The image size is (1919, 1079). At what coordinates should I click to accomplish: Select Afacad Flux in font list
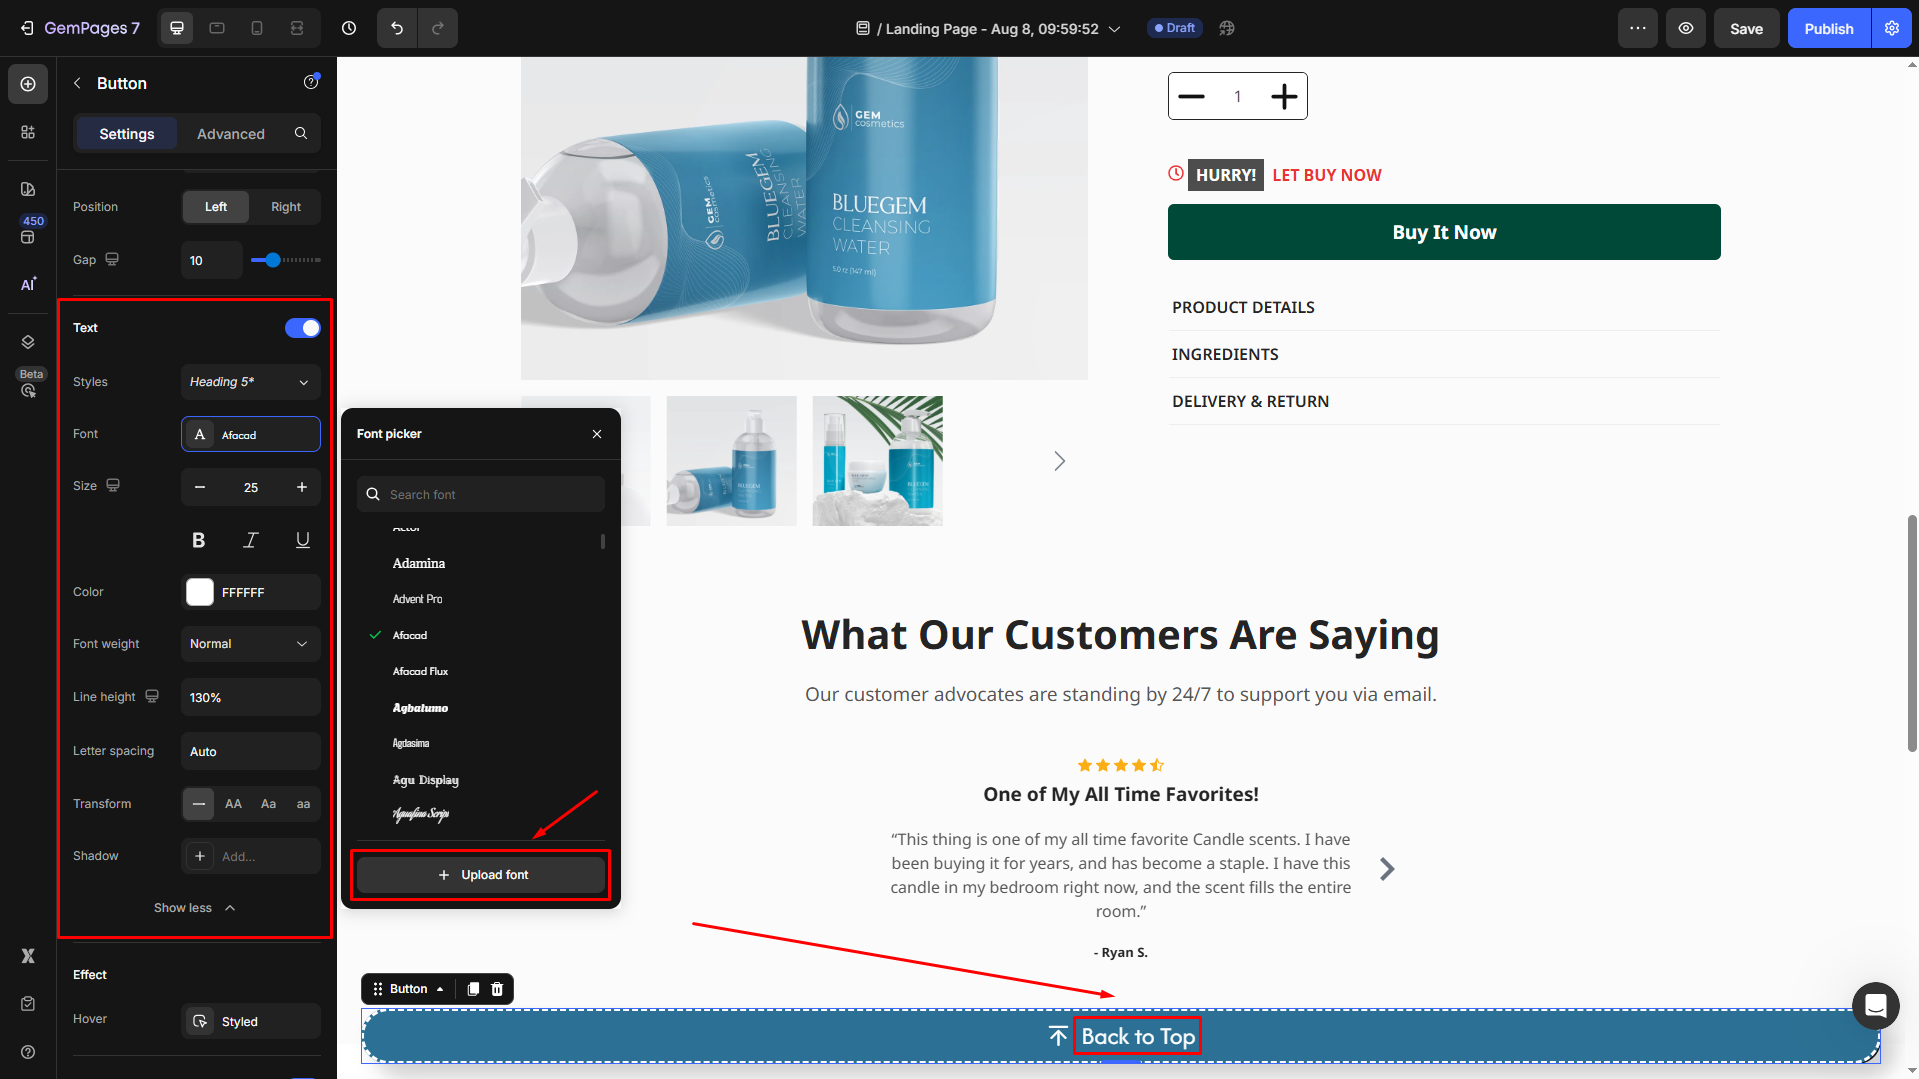coord(420,671)
